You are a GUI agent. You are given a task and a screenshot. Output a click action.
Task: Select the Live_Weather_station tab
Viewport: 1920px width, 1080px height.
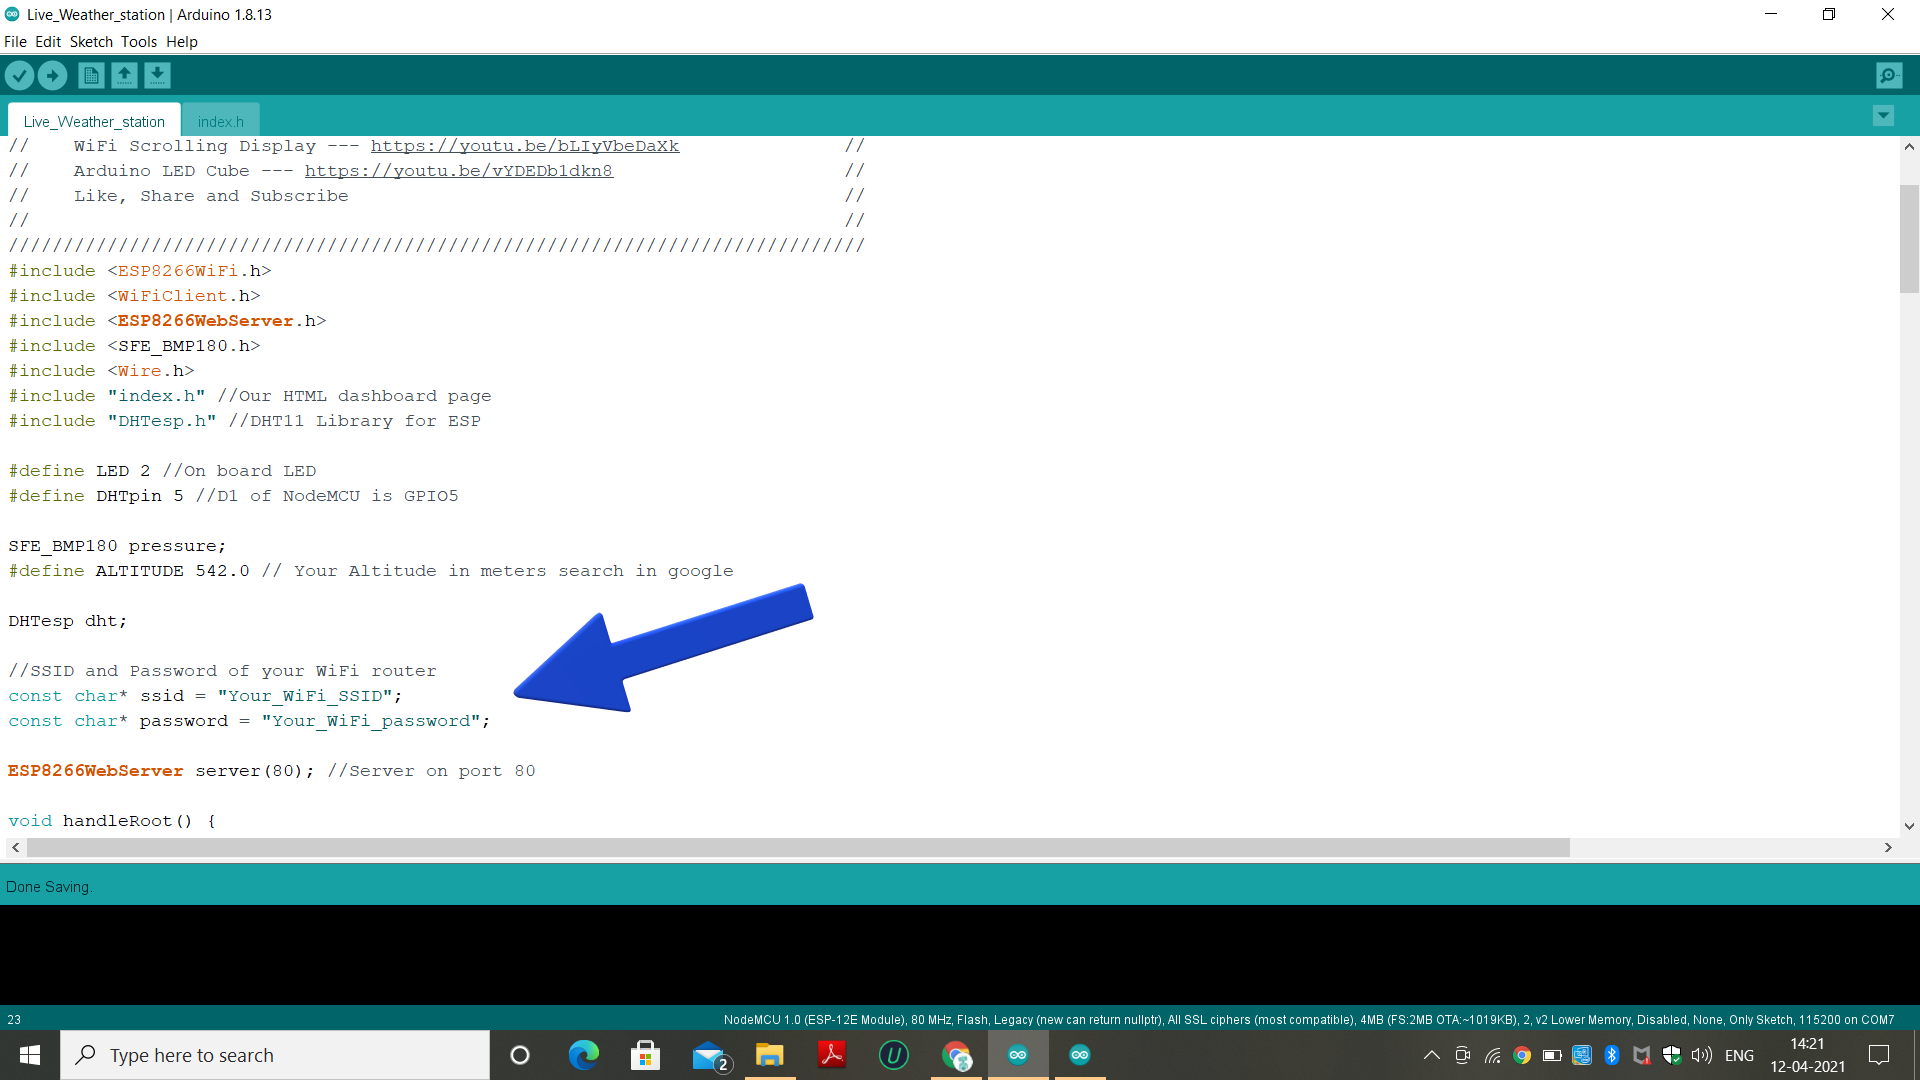click(x=94, y=121)
